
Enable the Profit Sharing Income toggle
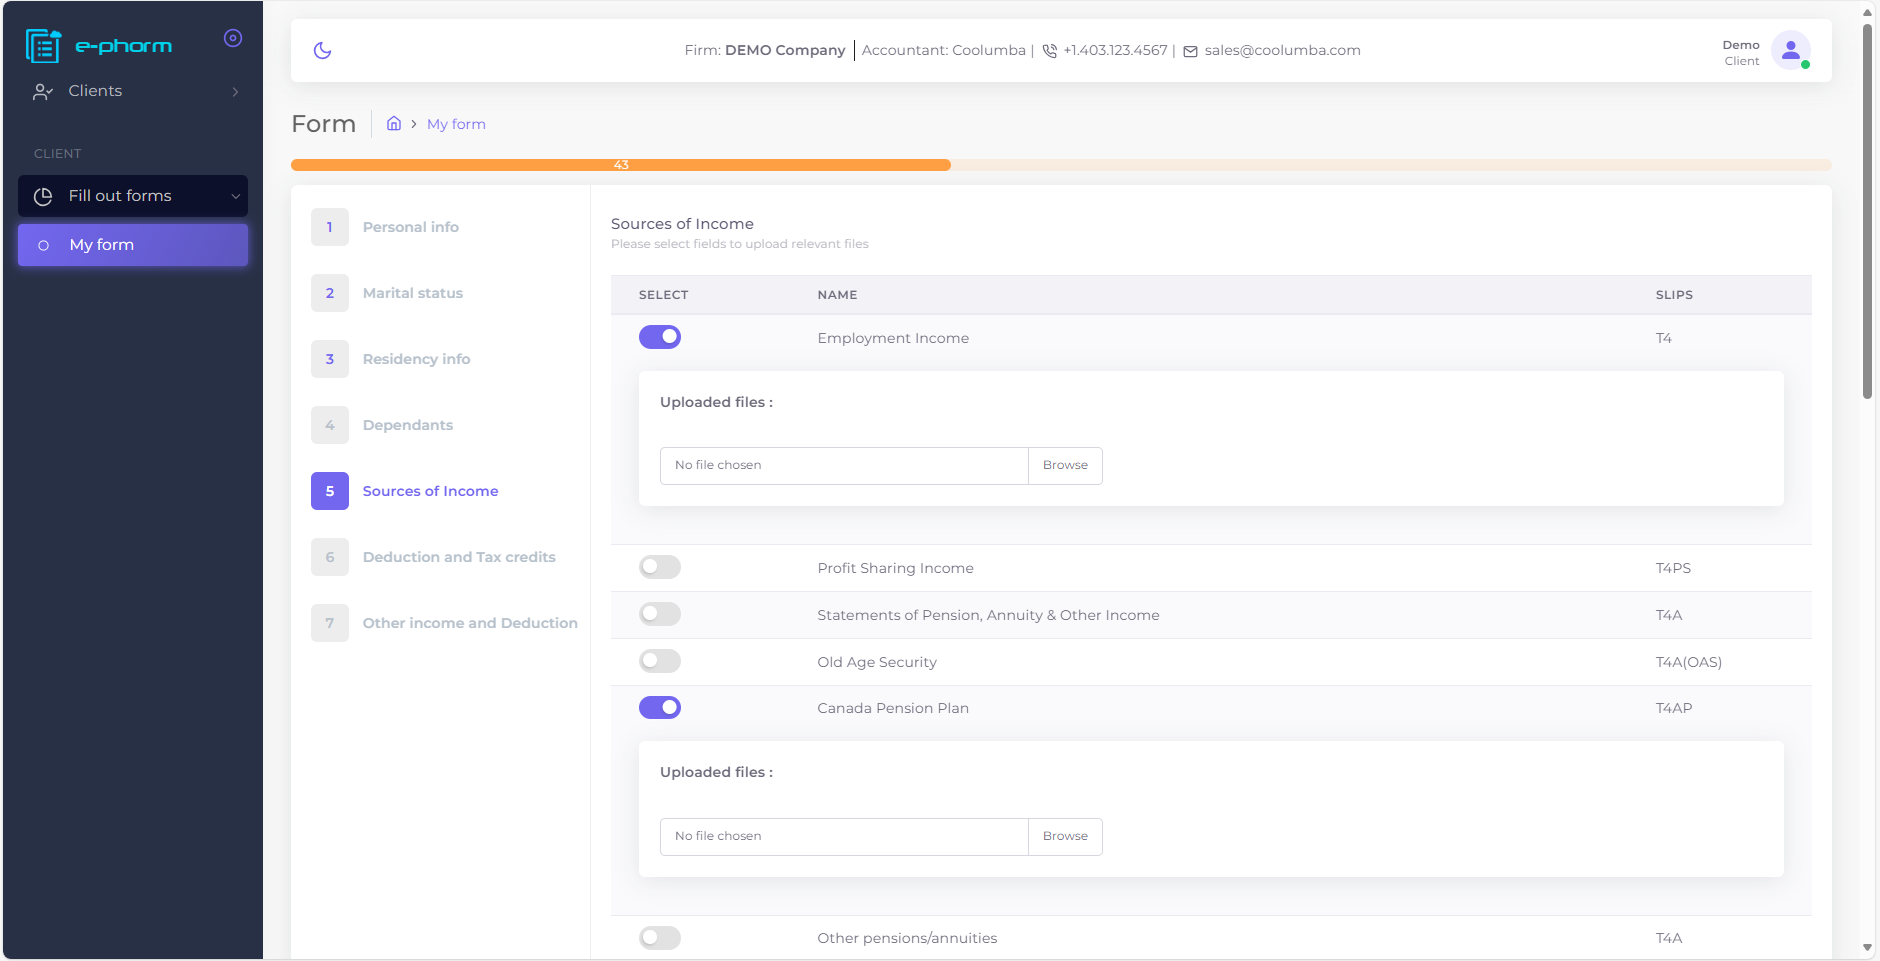(660, 567)
